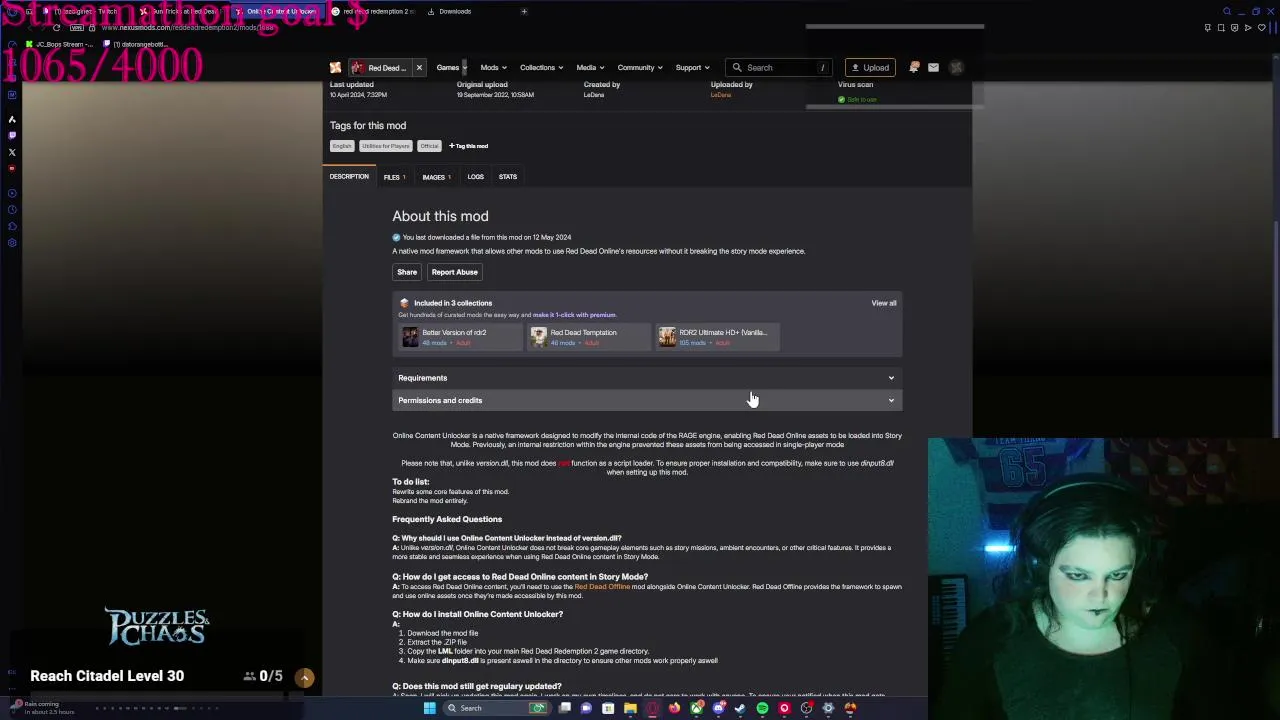Click the Windows Start button
The width and height of the screenshot is (1280, 720).
click(429, 708)
